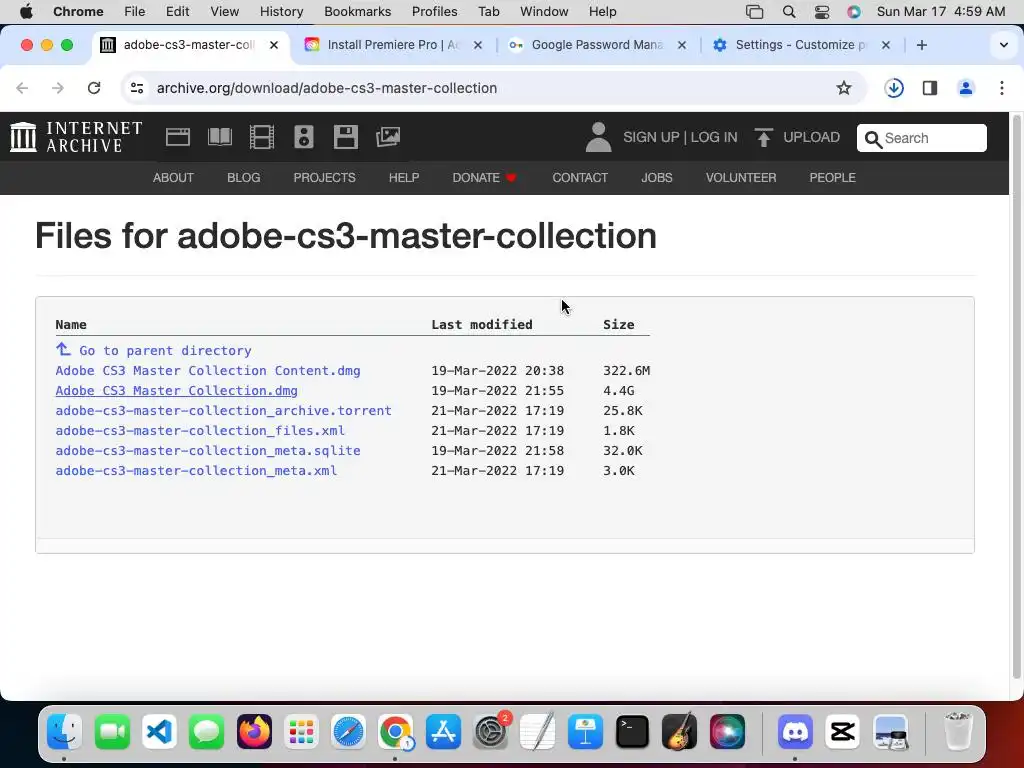Click SIGN UP link

651,137
